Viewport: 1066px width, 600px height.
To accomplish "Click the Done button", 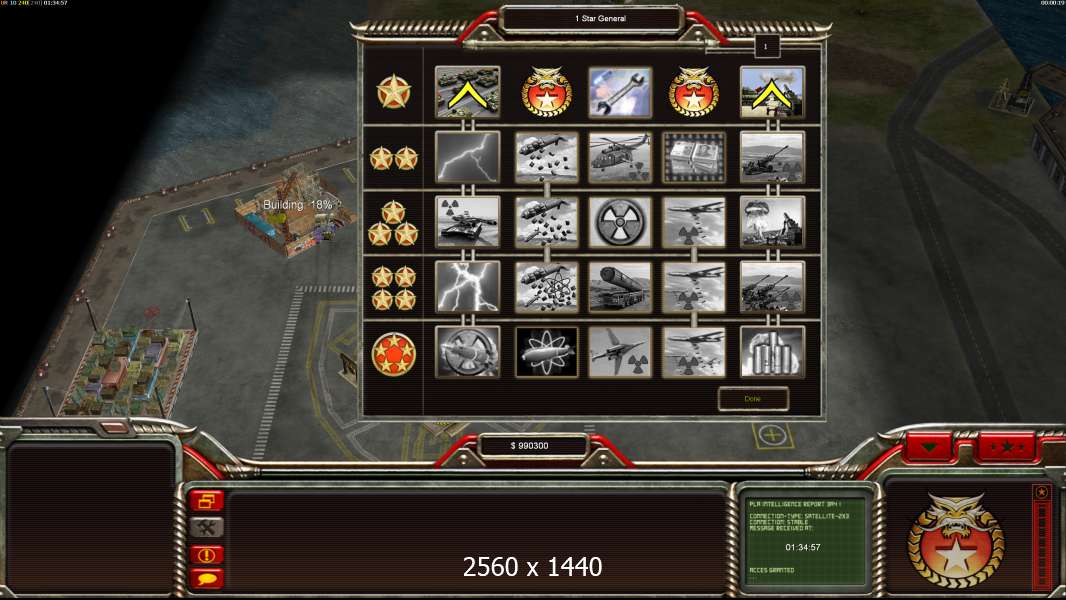I will [x=753, y=399].
